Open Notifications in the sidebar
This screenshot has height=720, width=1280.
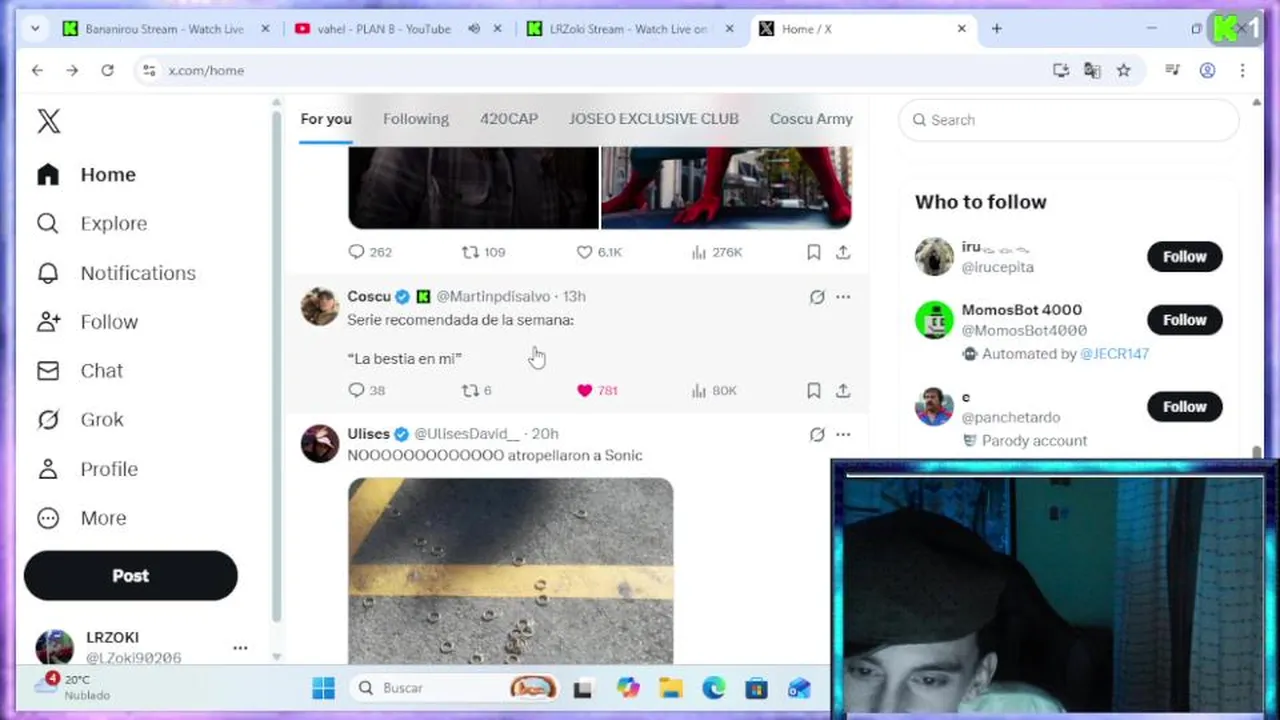(116, 273)
